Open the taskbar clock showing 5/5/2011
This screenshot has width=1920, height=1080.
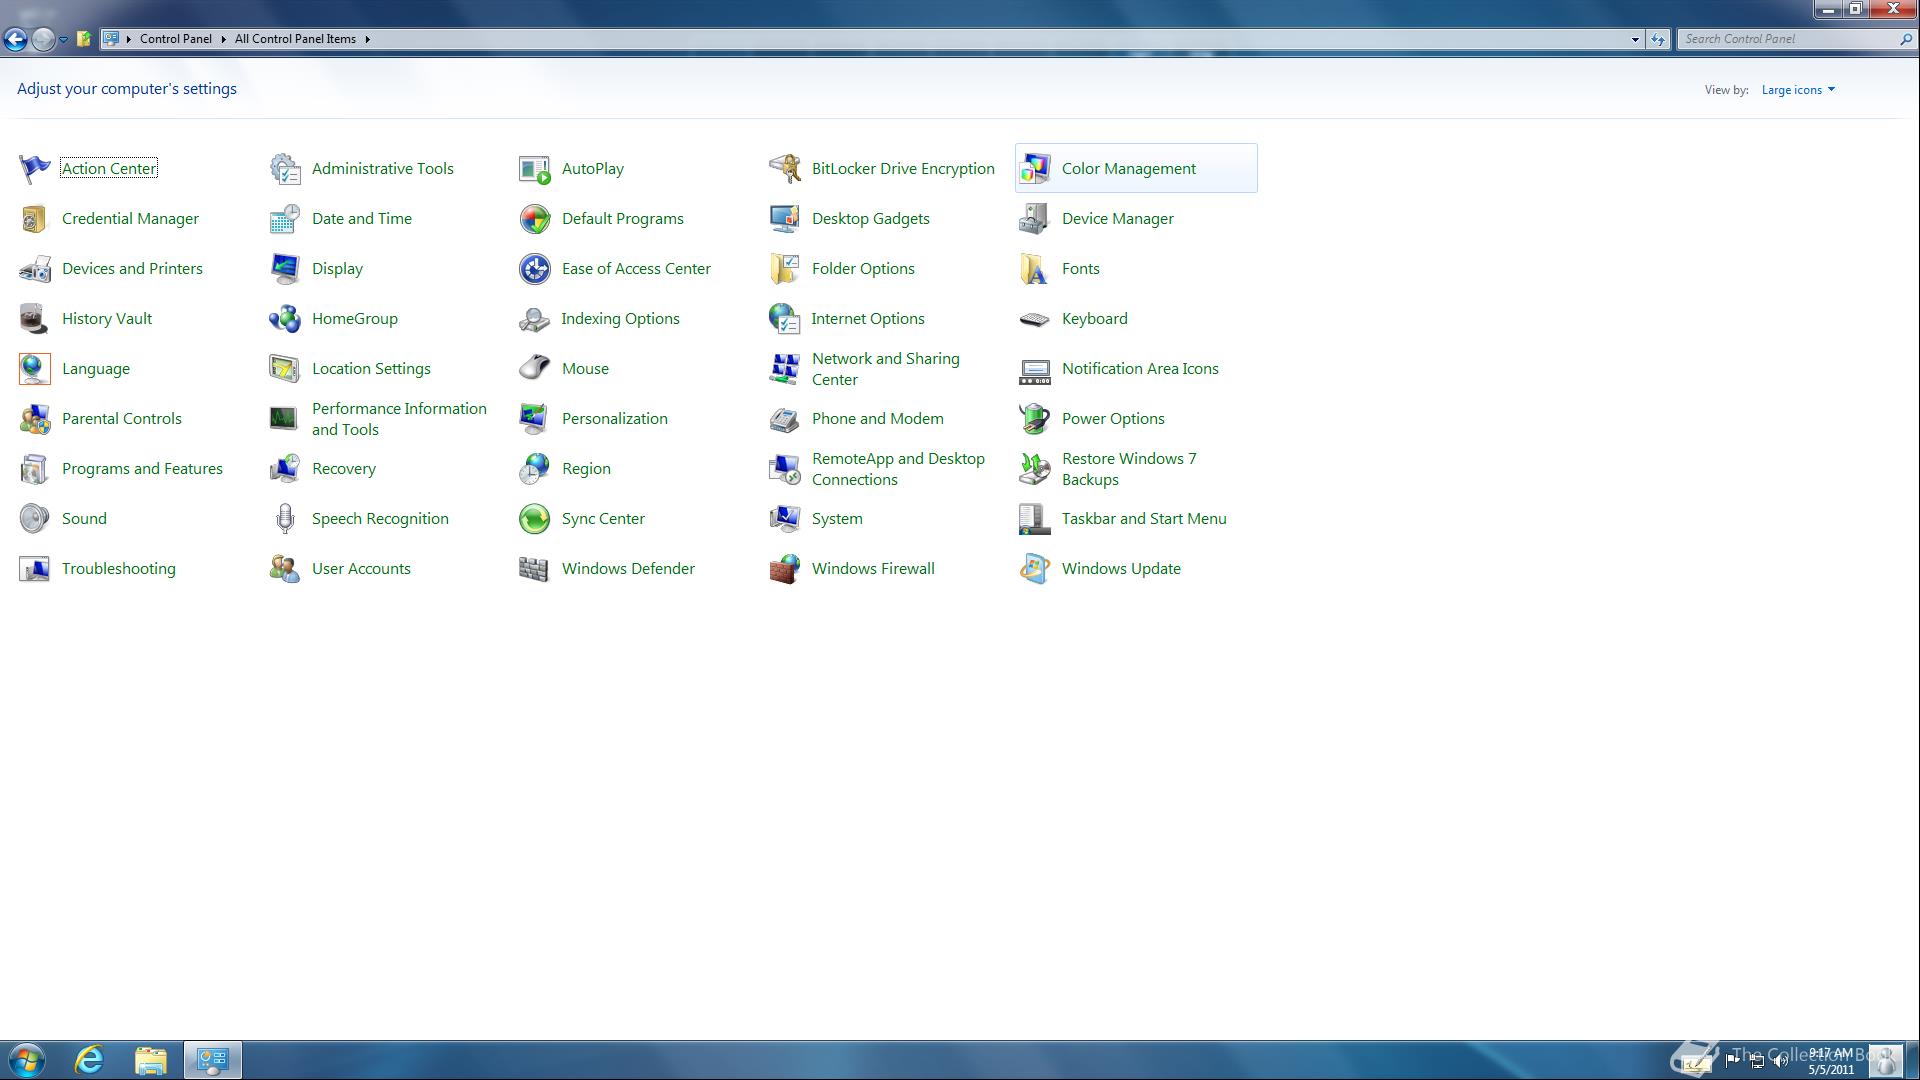[1830, 1061]
